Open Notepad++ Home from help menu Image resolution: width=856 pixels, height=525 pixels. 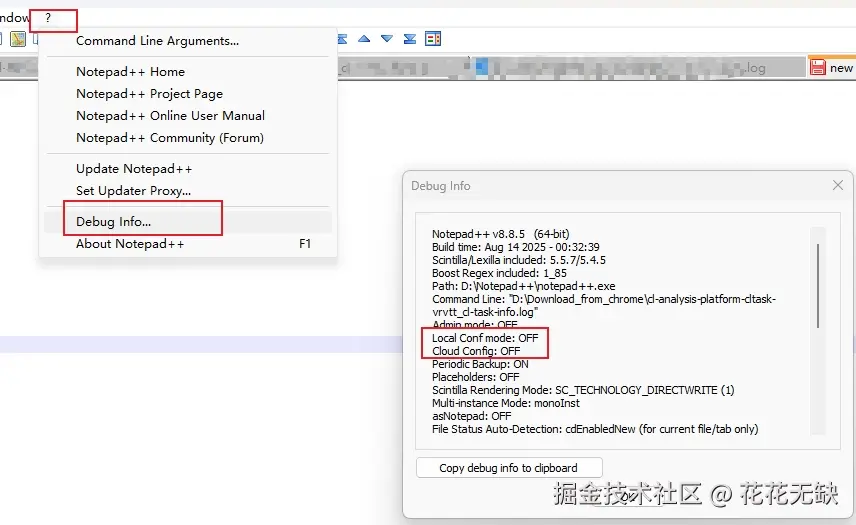130,71
